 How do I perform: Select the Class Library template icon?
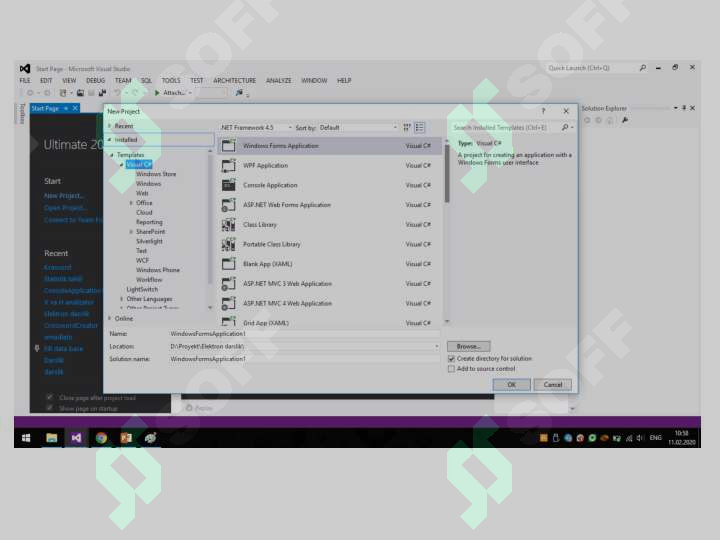pos(227,224)
